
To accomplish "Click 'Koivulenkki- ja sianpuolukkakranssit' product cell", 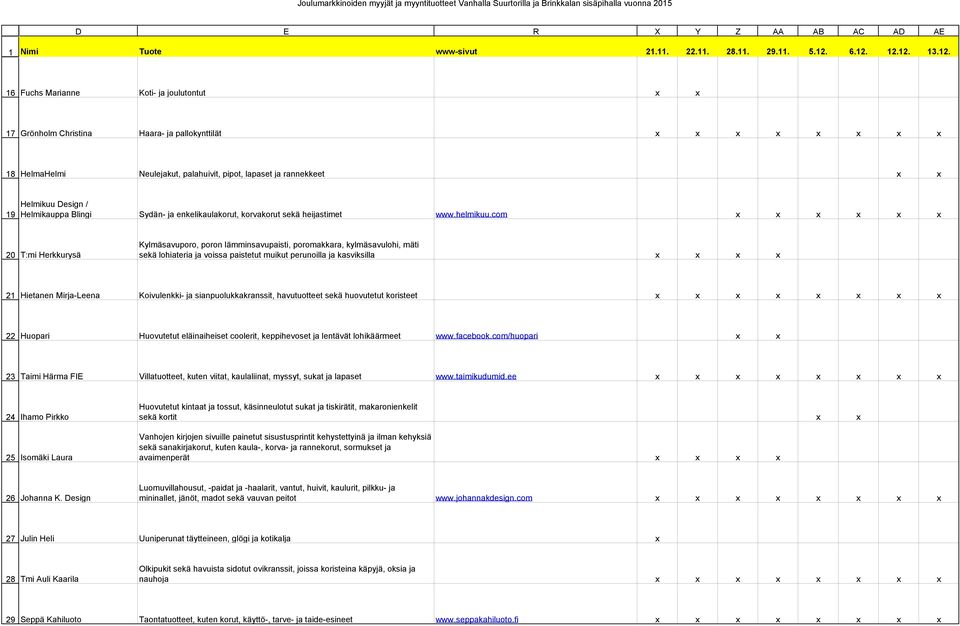I will [286, 280].
